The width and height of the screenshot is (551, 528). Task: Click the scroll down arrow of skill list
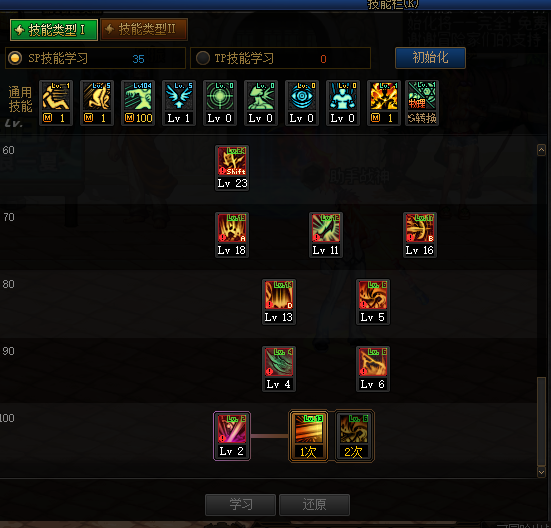click(541, 472)
